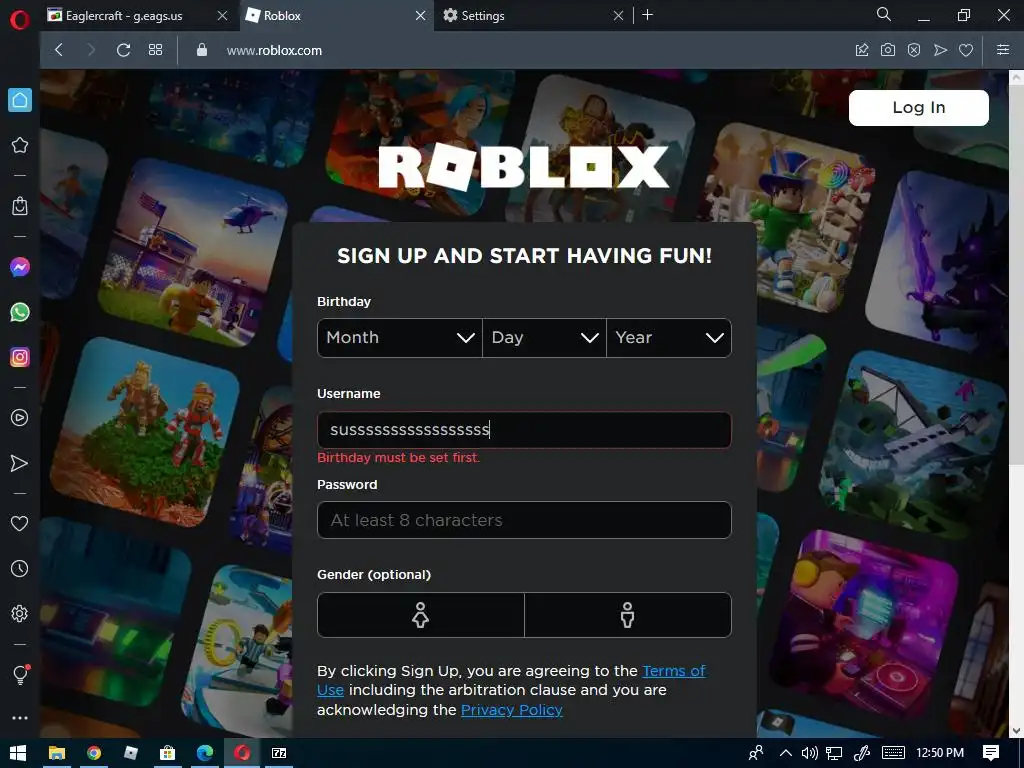Select the male gender option

(628, 615)
